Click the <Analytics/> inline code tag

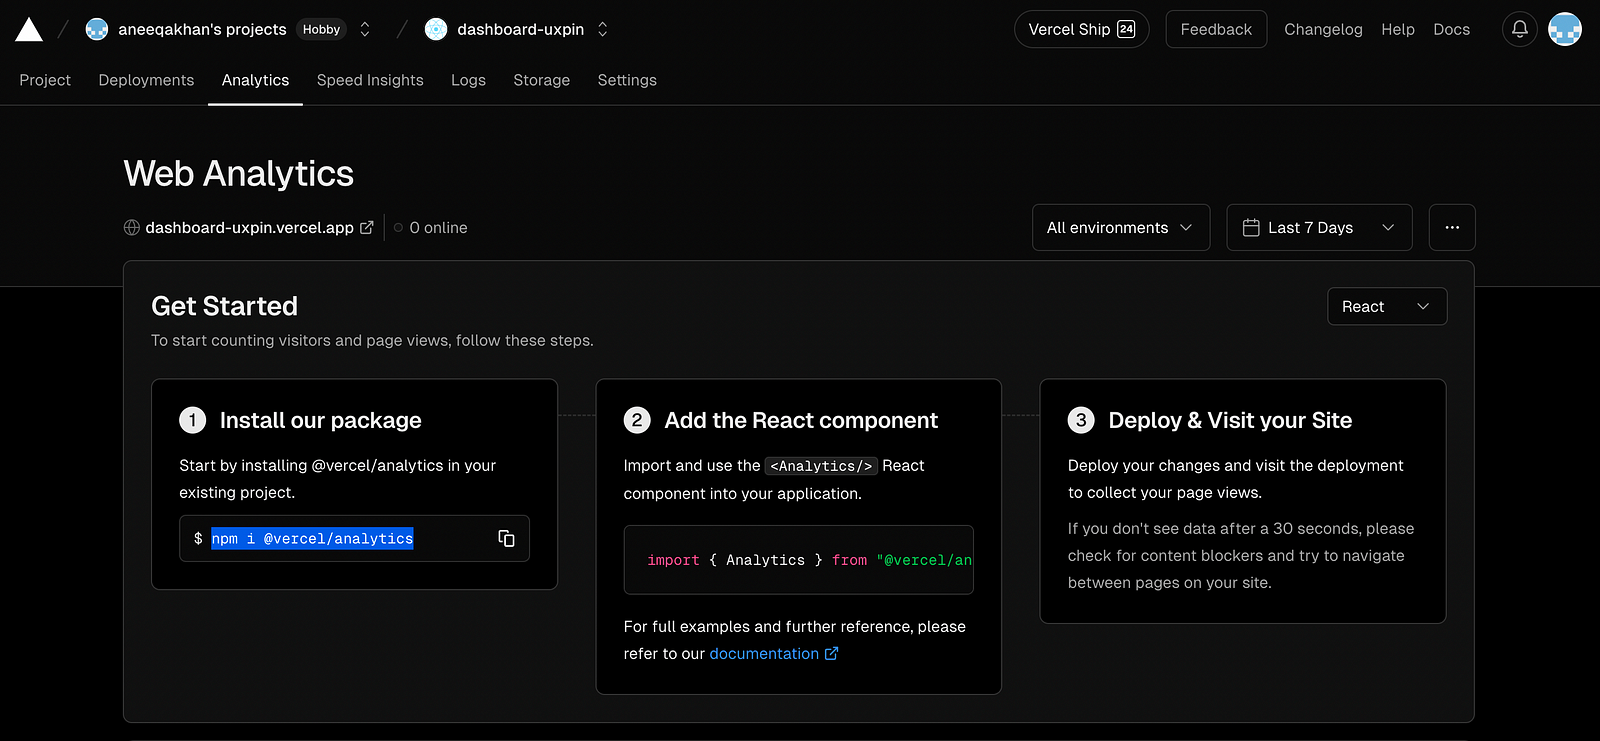pyautogui.click(x=821, y=466)
